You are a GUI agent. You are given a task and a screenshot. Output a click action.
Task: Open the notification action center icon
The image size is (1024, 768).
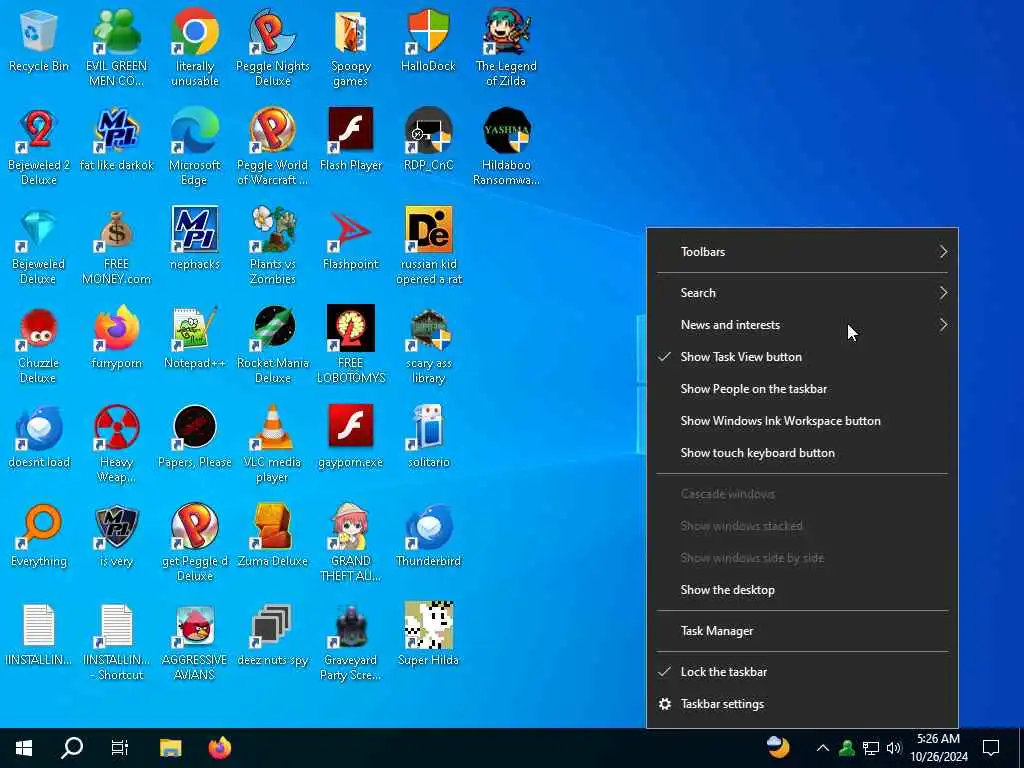point(991,748)
